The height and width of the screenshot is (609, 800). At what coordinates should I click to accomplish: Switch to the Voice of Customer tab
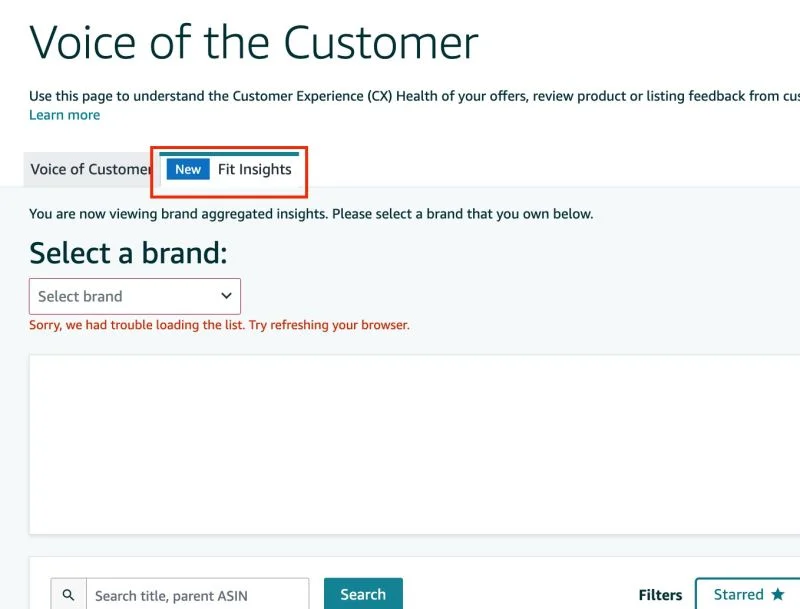click(88, 169)
